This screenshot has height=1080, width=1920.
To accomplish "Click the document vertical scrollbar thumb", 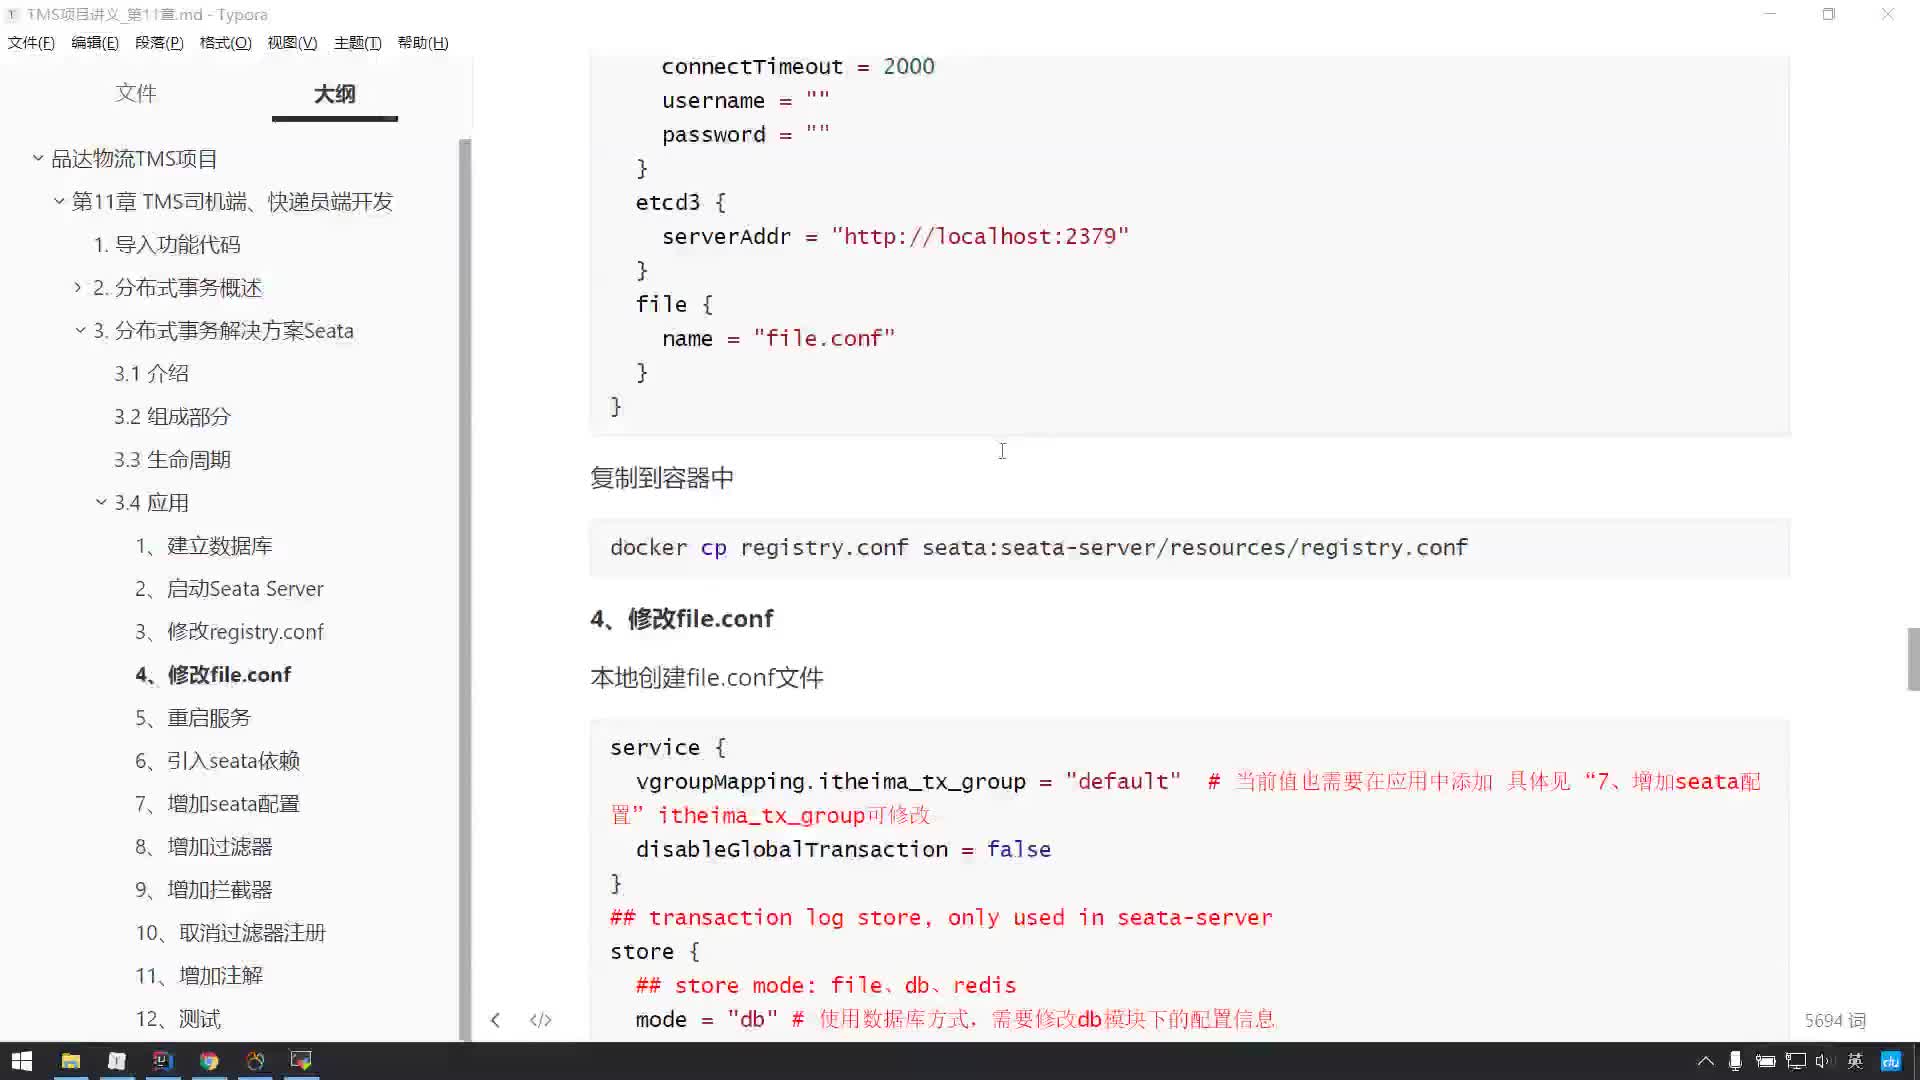I will (1913, 659).
